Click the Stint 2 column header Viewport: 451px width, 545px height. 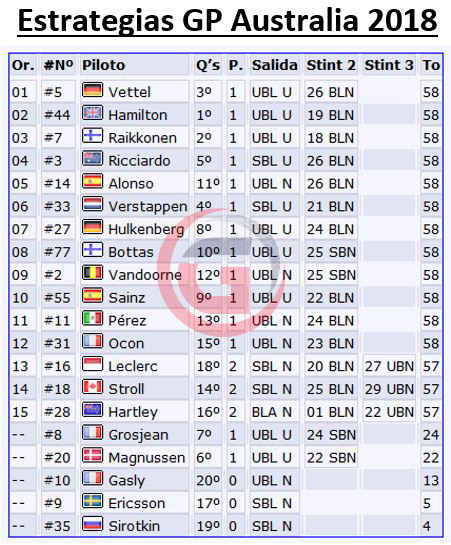(331, 65)
